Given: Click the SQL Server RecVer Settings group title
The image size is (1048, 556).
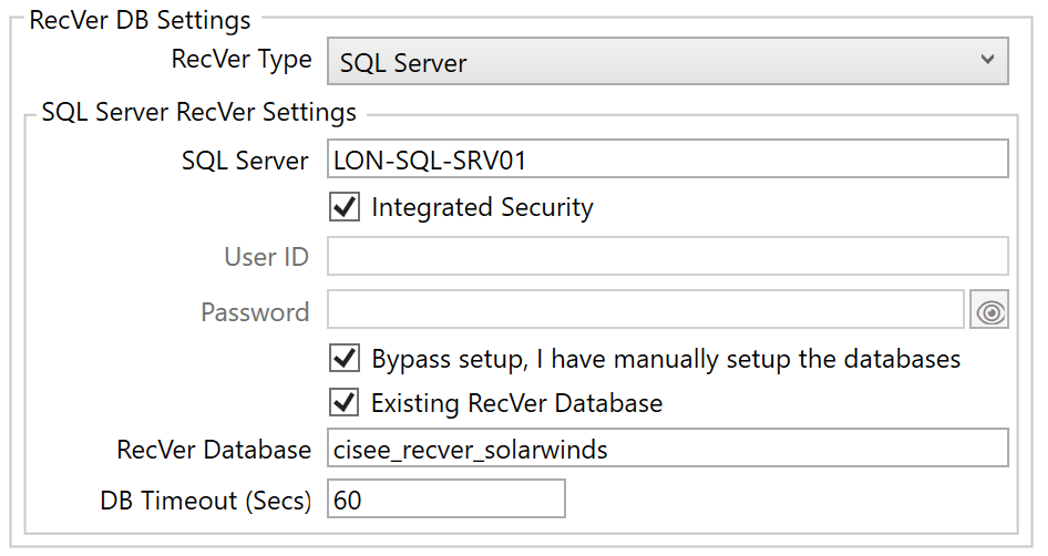Looking at the screenshot, I should pos(199,112).
